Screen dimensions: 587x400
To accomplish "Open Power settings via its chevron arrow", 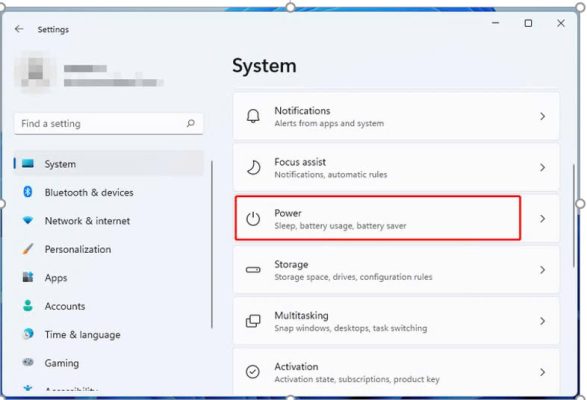I will point(542,218).
